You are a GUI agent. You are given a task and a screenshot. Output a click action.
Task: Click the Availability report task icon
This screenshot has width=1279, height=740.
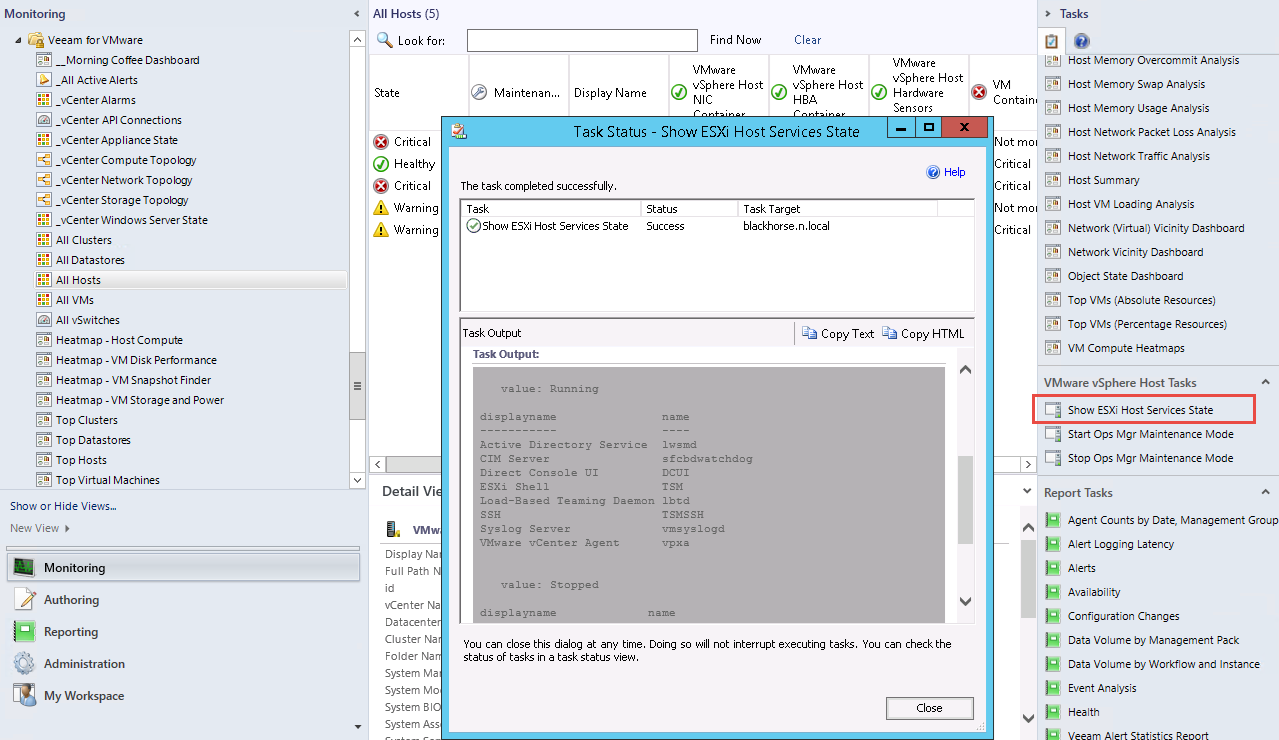pos(1052,592)
